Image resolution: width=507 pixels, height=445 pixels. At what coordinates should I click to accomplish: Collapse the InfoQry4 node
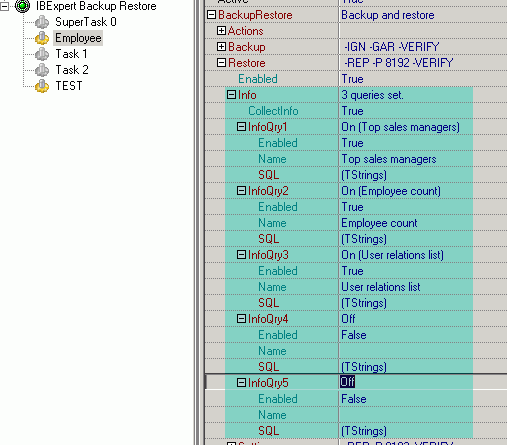241,319
